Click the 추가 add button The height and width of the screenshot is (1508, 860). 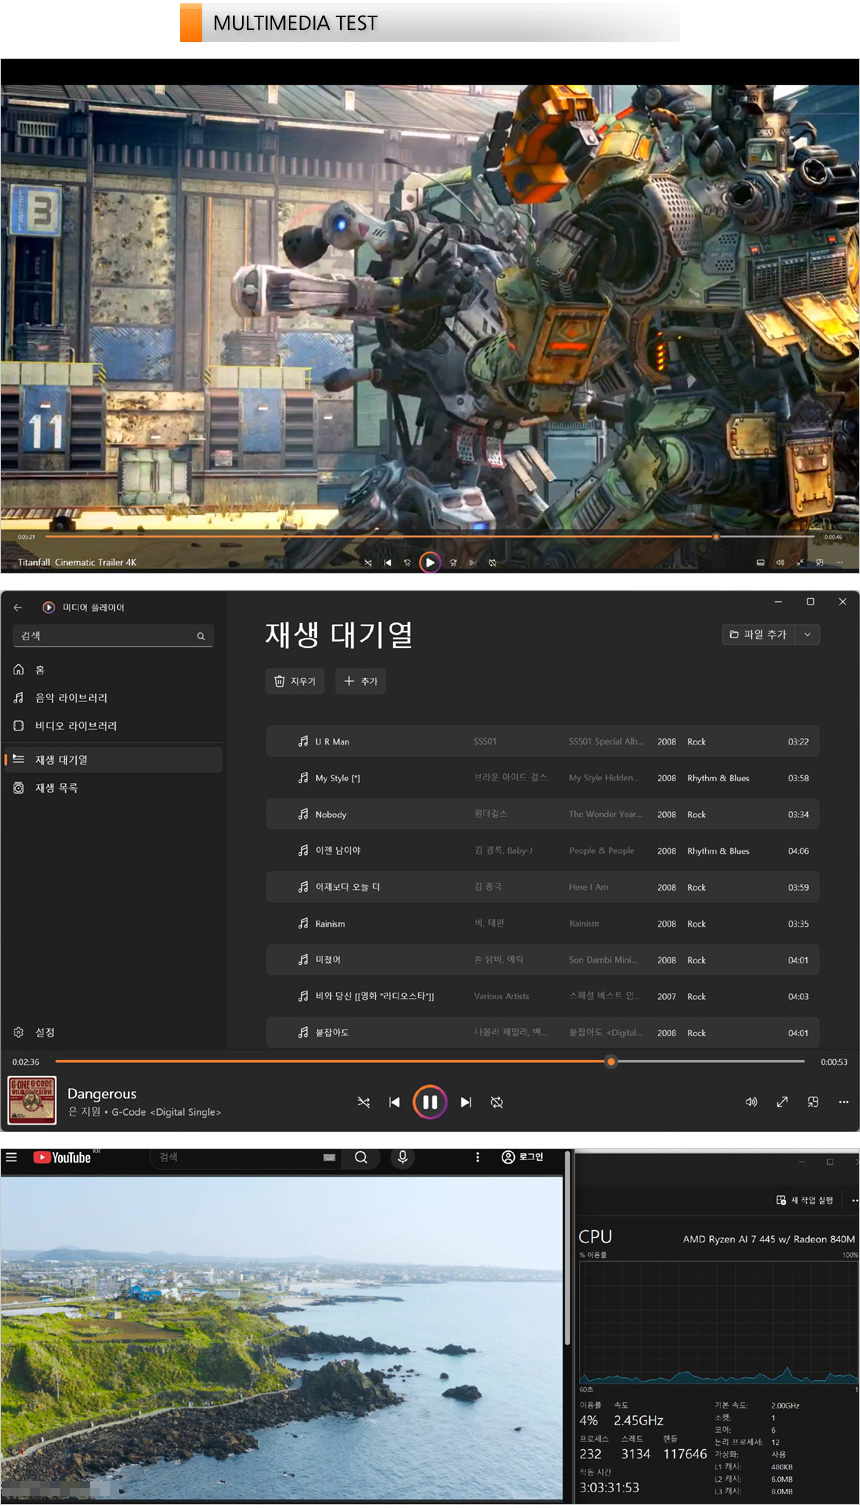click(360, 681)
